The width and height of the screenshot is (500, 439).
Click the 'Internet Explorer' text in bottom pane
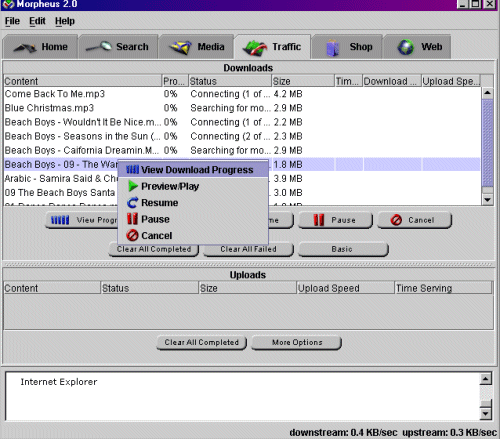click(59, 382)
